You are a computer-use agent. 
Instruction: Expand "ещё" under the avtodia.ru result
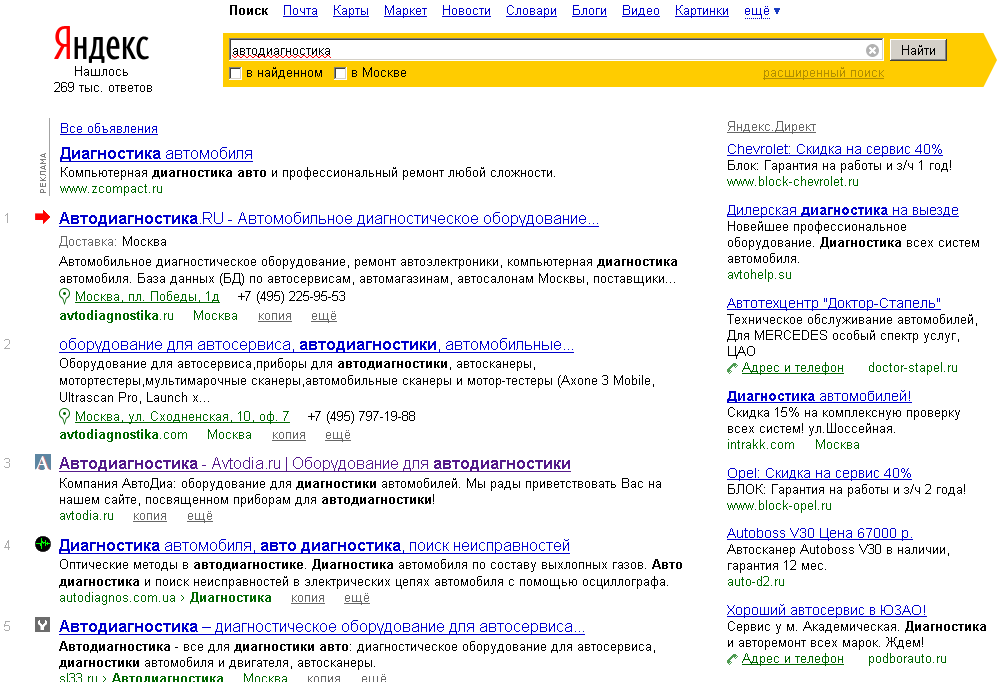tap(200, 516)
